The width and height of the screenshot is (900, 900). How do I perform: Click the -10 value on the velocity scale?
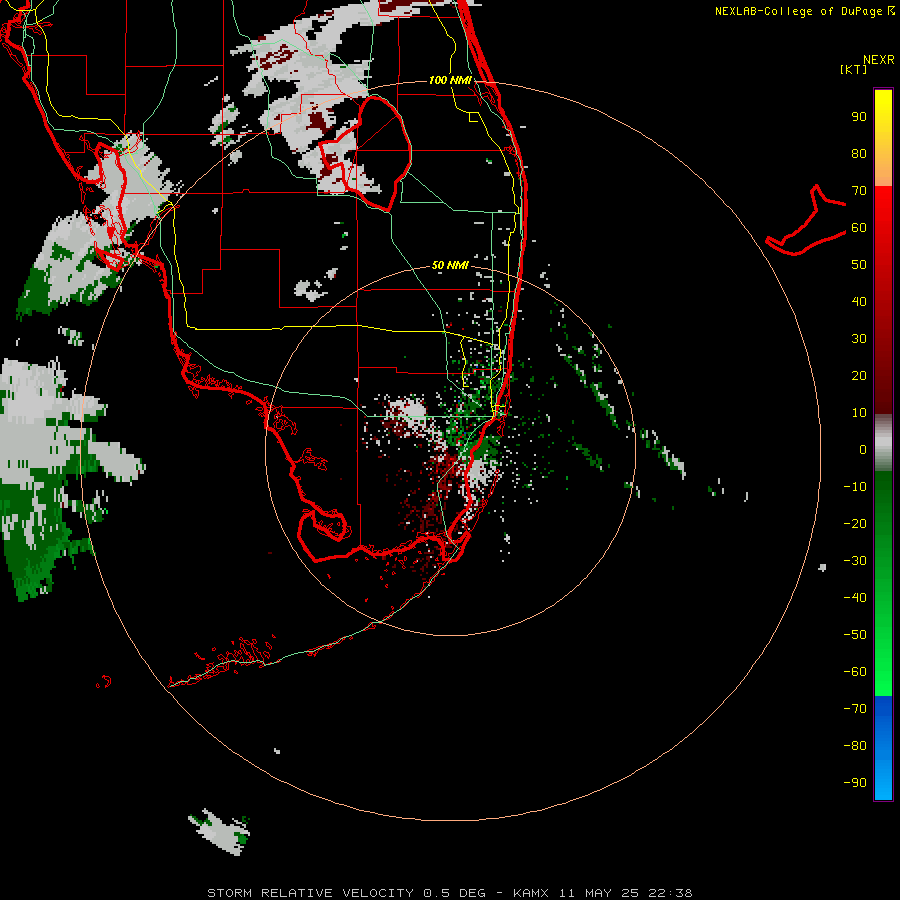[855, 487]
